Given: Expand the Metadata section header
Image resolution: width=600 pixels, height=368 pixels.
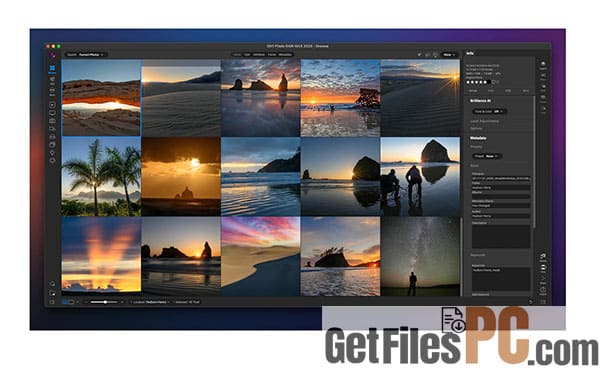Looking at the screenshot, I should [x=478, y=138].
